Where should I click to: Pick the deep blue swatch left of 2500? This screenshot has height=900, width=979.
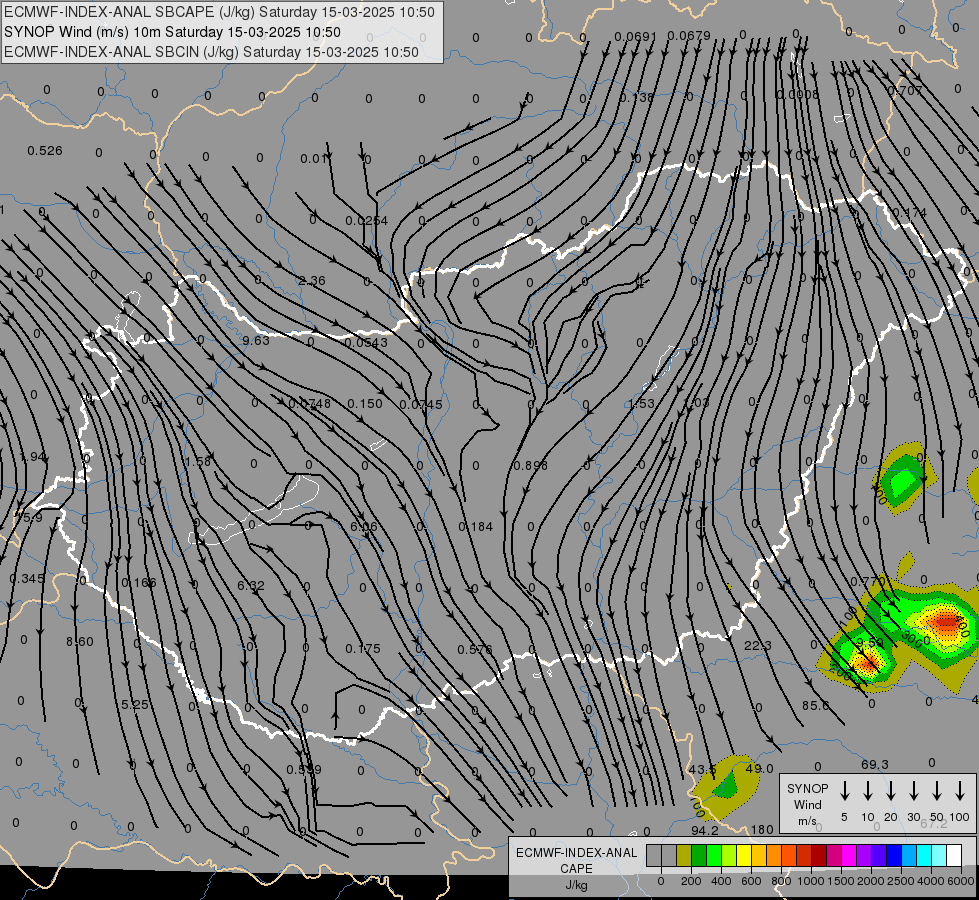(893, 856)
